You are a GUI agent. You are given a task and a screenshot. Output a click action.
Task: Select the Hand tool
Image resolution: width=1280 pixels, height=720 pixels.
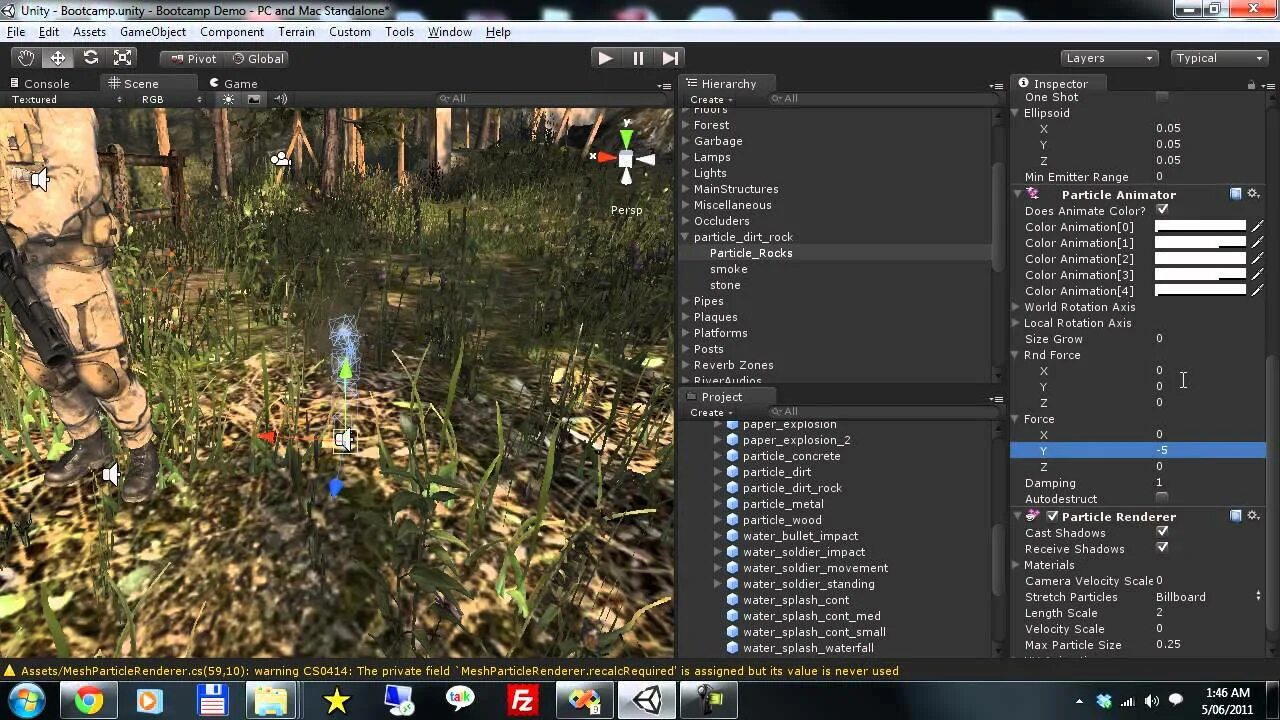pos(26,58)
